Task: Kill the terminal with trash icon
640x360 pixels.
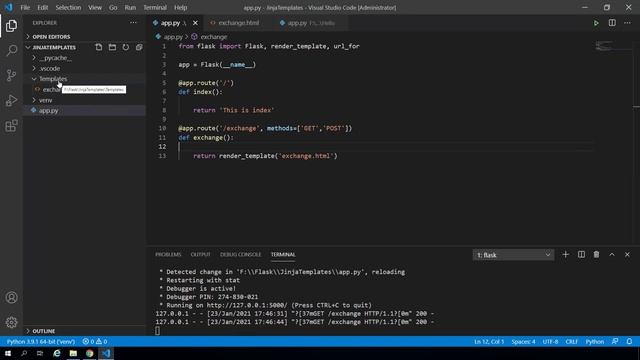Action: pos(596,255)
